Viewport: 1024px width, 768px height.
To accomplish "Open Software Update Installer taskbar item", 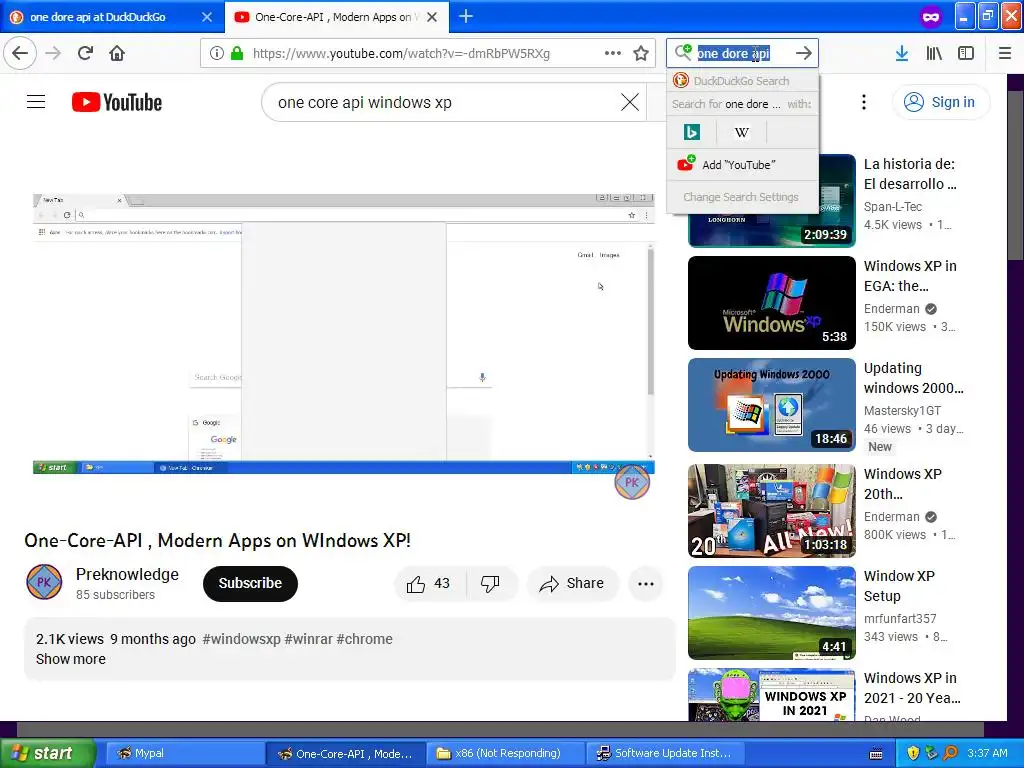I will [x=667, y=753].
